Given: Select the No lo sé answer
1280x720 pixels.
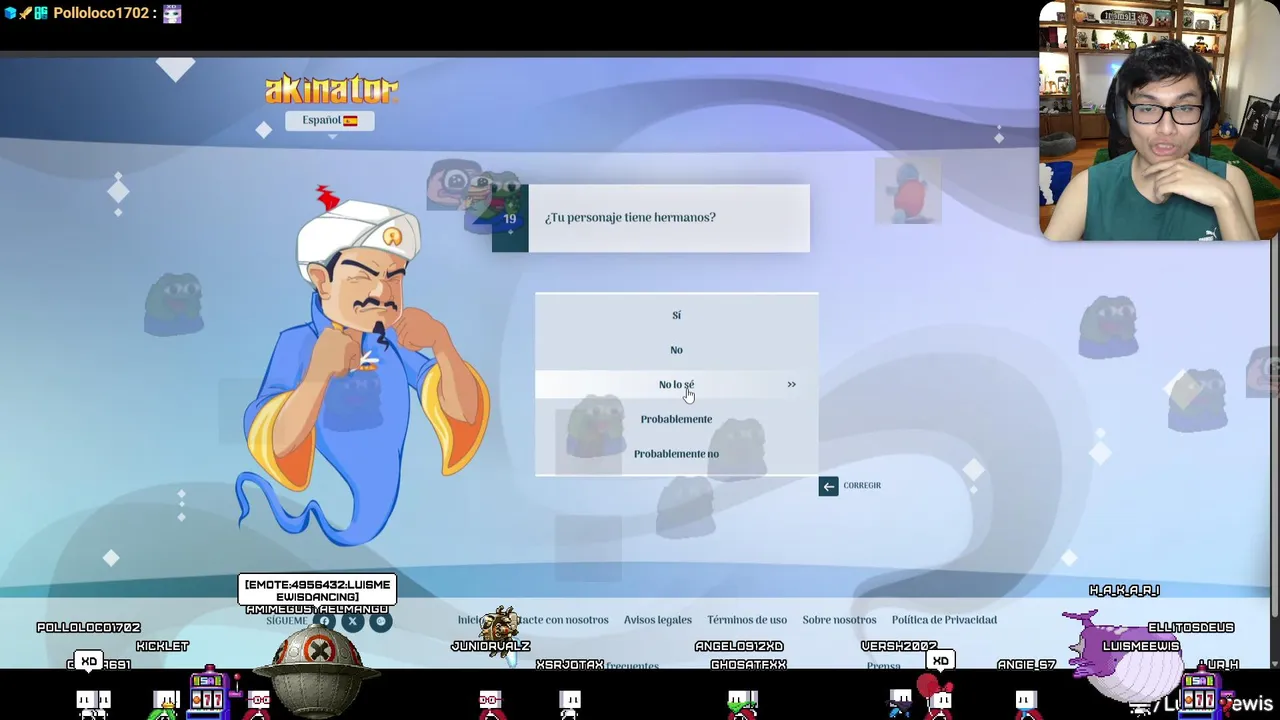Looking at the screenshot, I should click(x=676, y=384).
